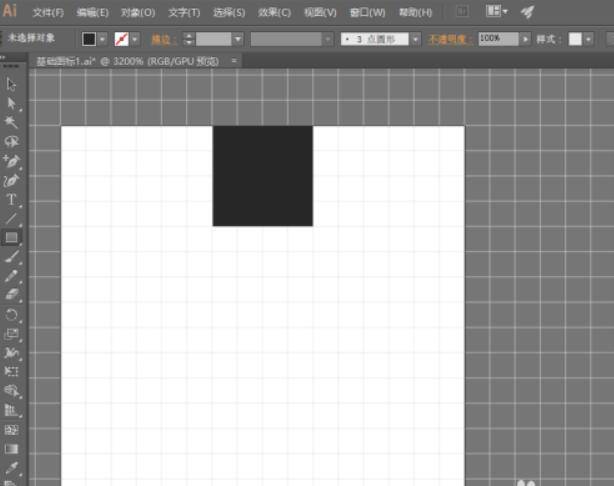
Task: Open the stroke color dropdown
Action: [x=137, y=39]
